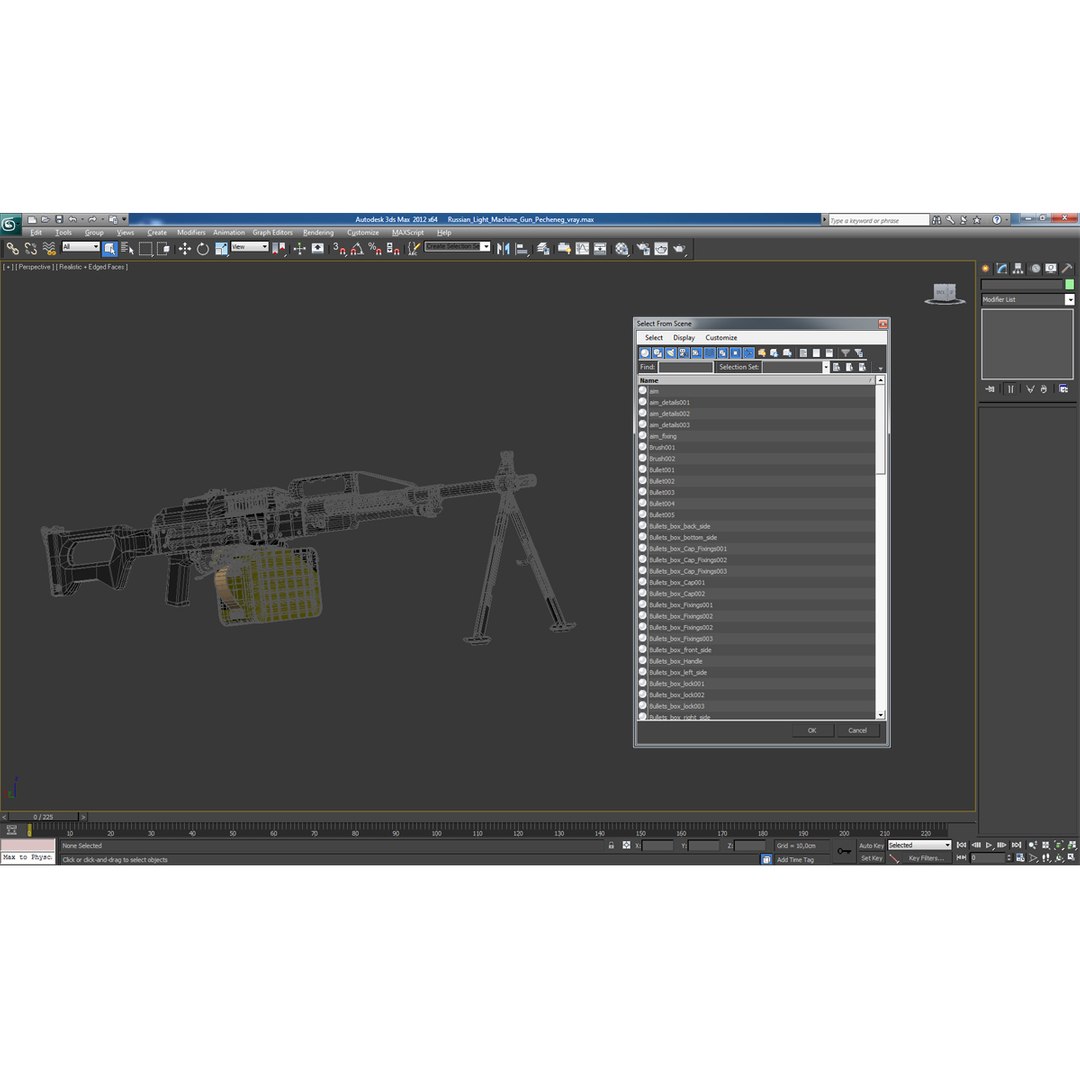Click the funnel filter icon in dialog

846,353
